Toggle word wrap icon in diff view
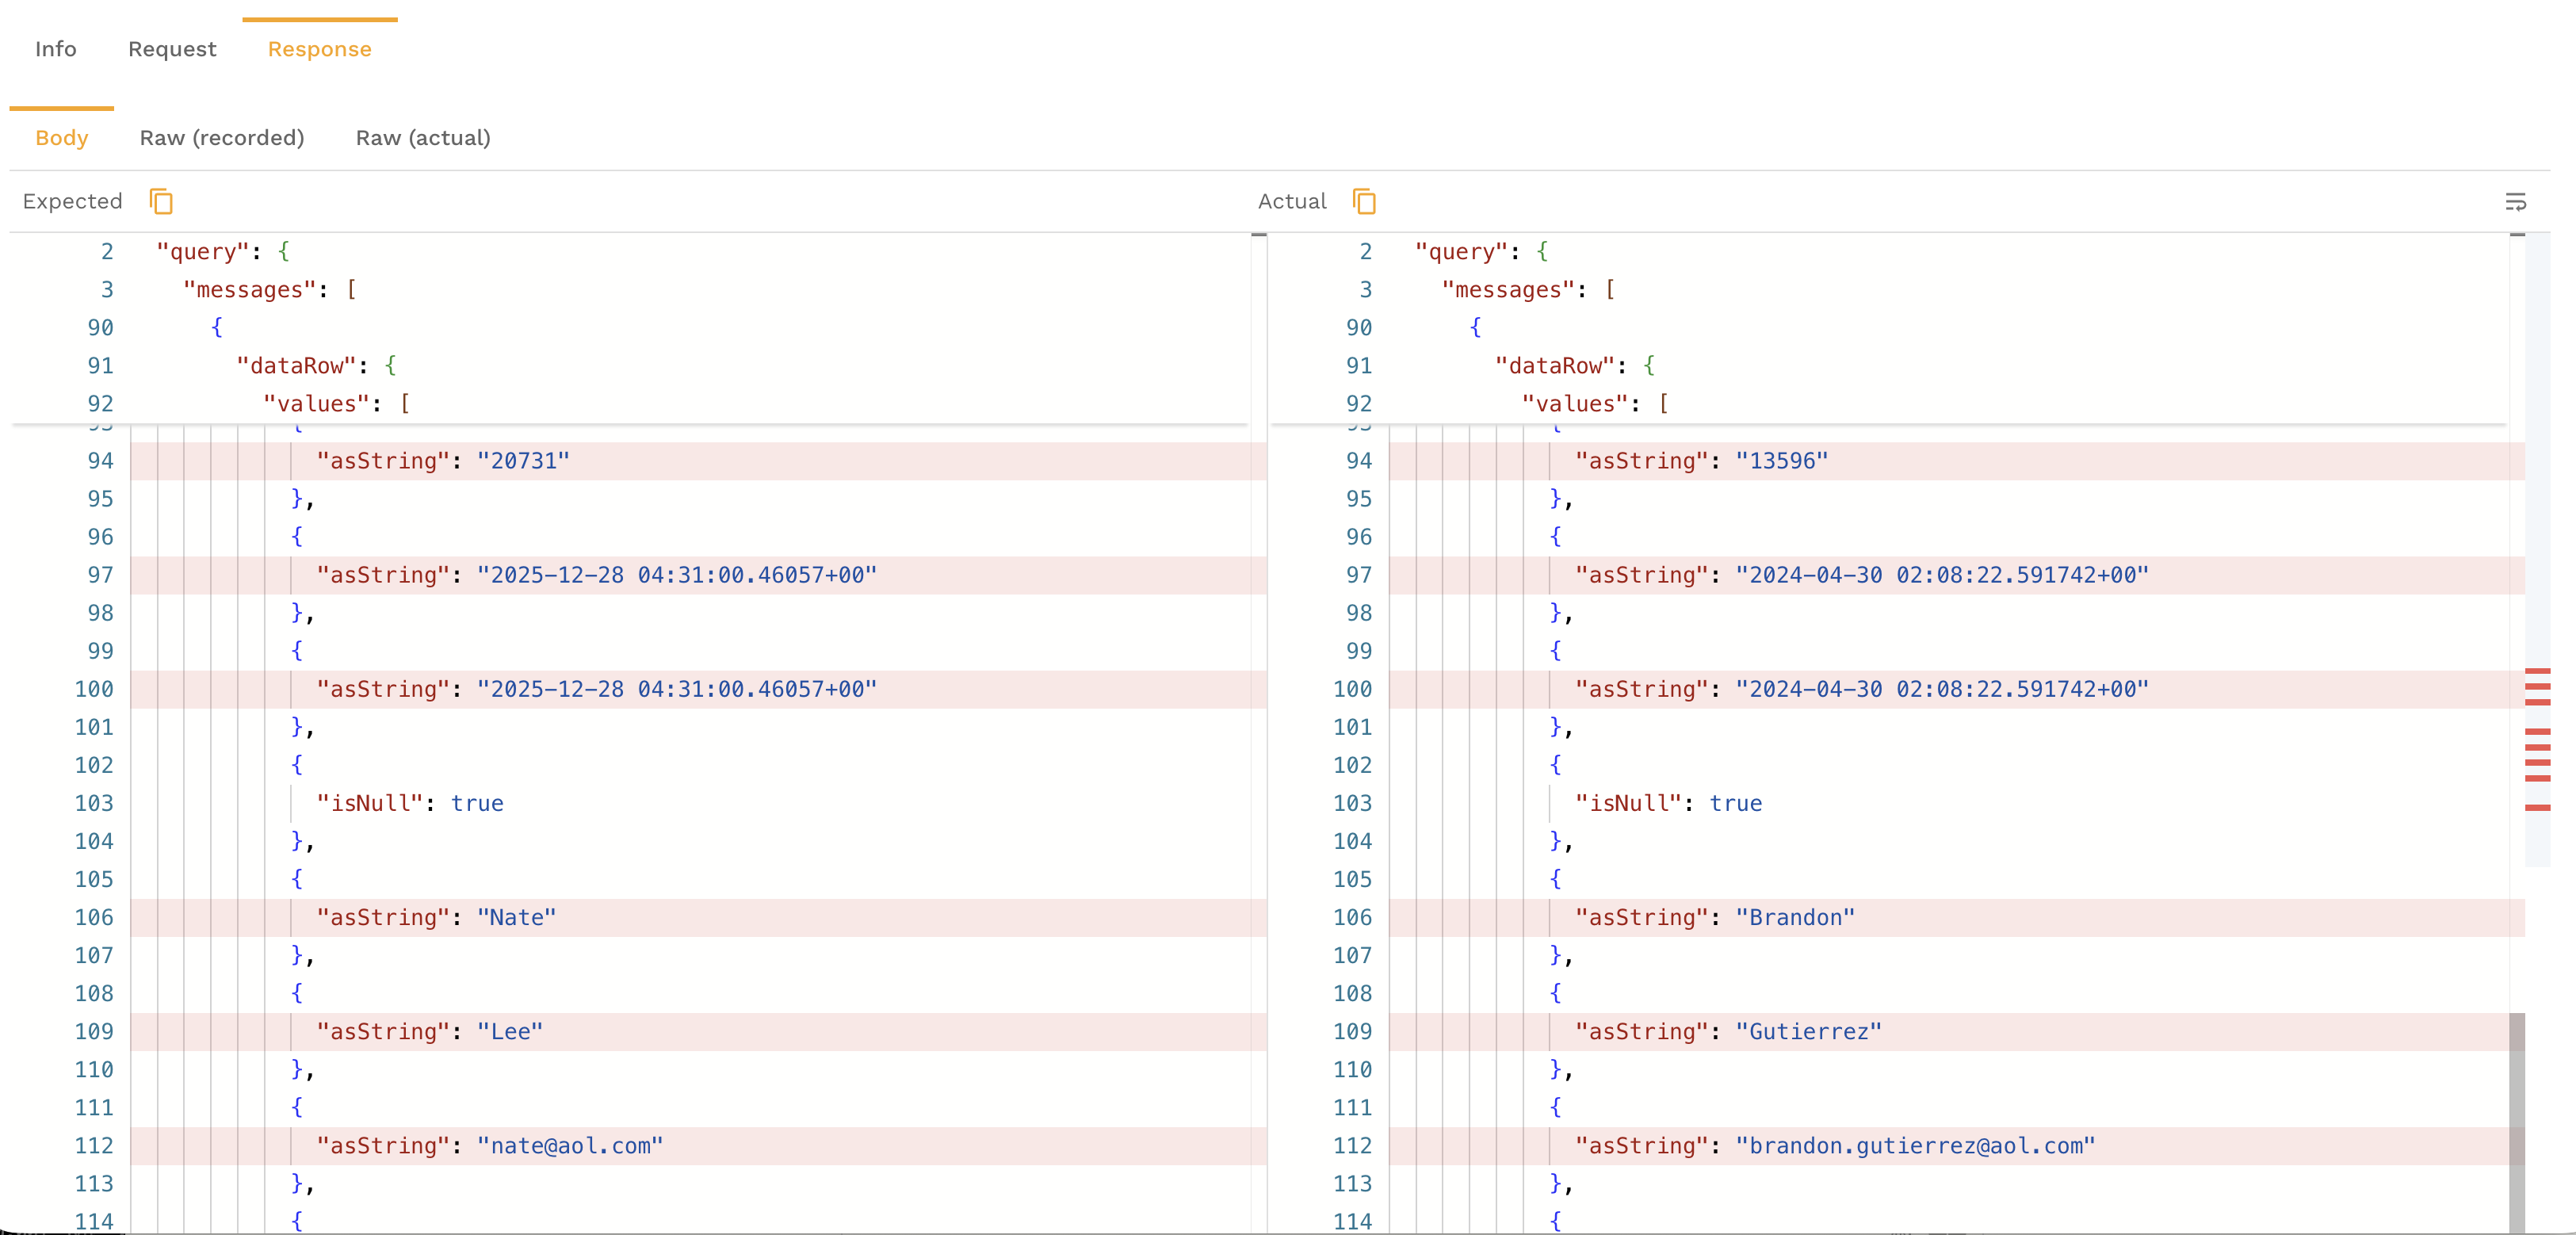 (x=2515, y=202)
